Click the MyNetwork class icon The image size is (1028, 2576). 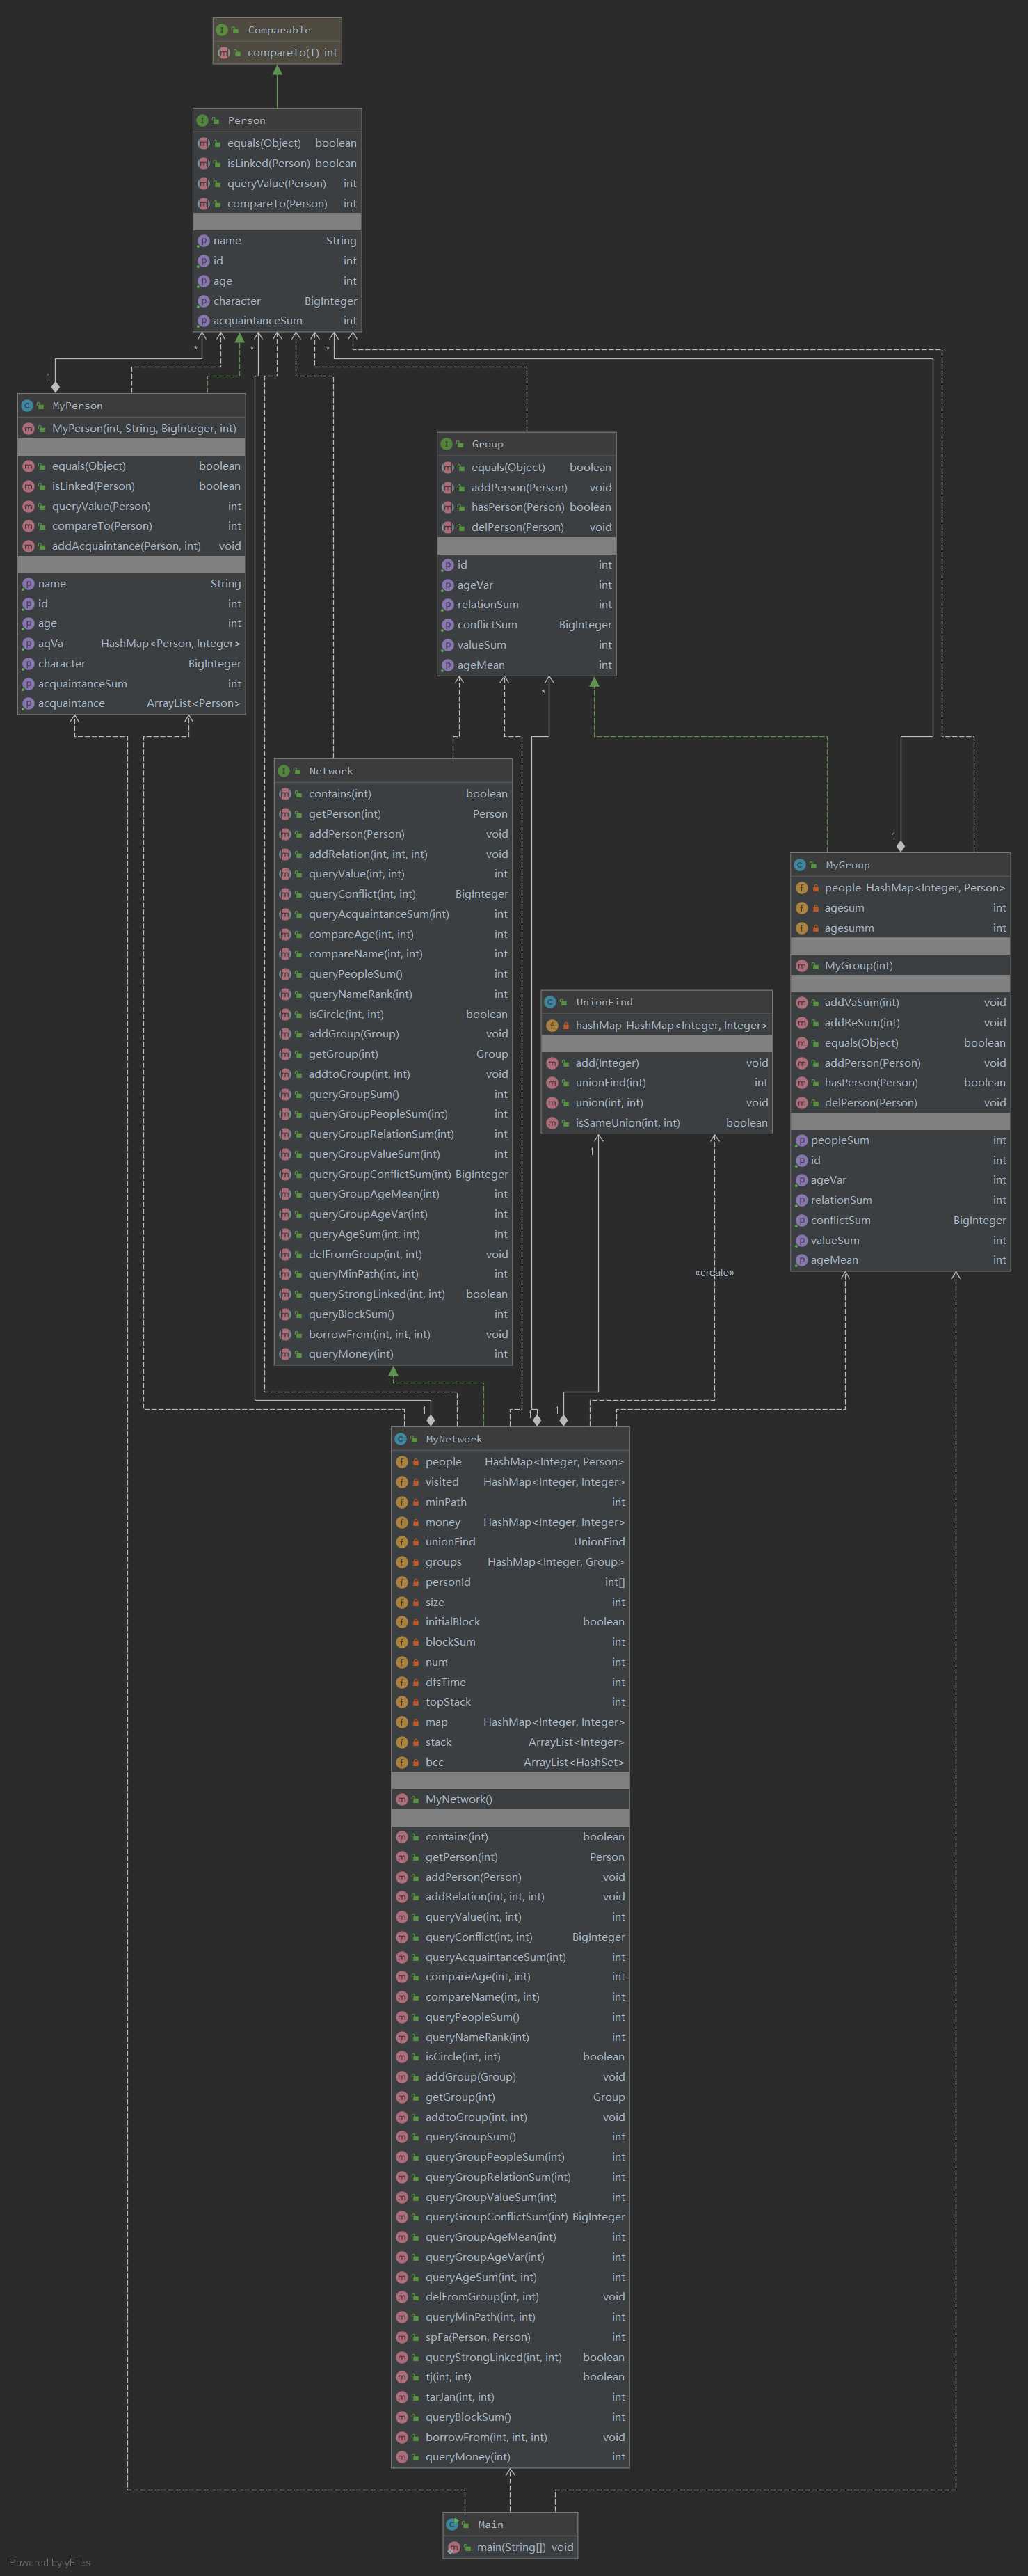coord(400,1439)
